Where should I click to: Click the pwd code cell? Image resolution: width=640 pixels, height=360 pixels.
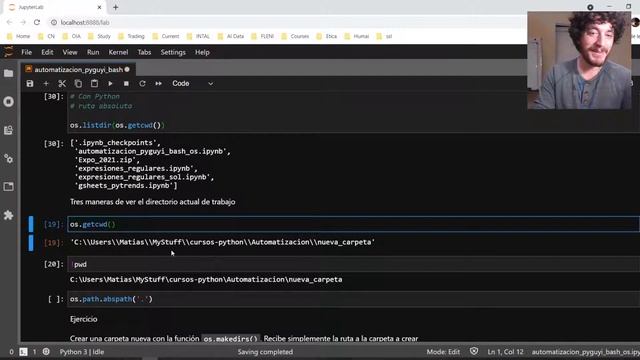[x=353, y=264]
